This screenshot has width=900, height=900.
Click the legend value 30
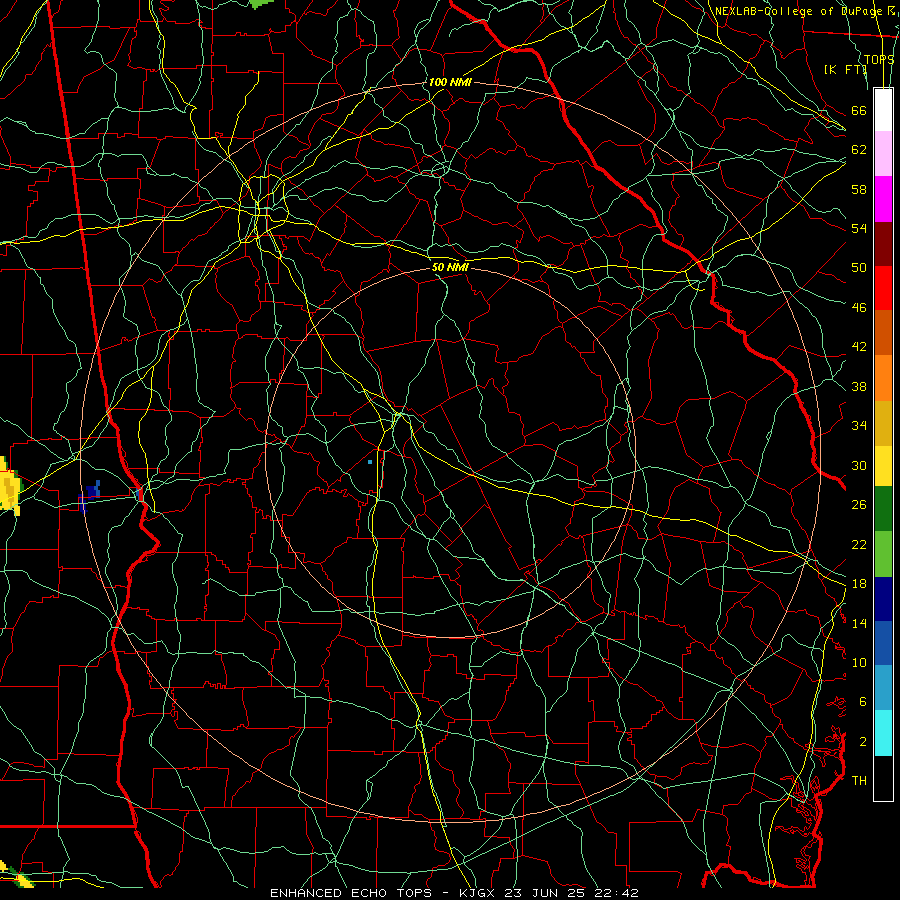(x=859, y=465)
